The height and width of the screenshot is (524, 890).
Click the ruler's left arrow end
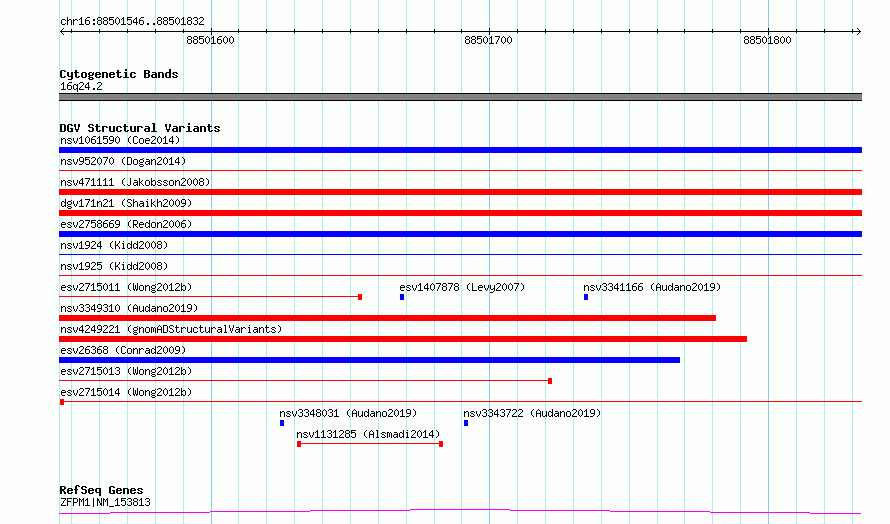tap(63, 31)
